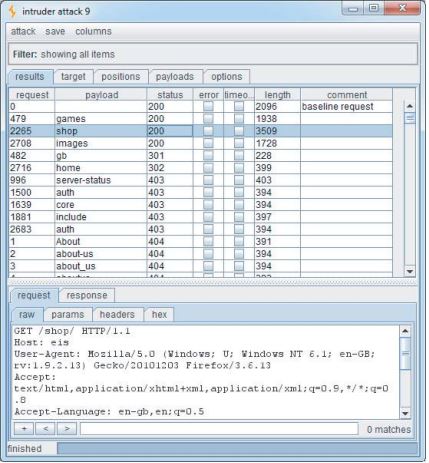Open the attack menu
Viewport: 429px width, 463px height.
(x=23, y=31)
